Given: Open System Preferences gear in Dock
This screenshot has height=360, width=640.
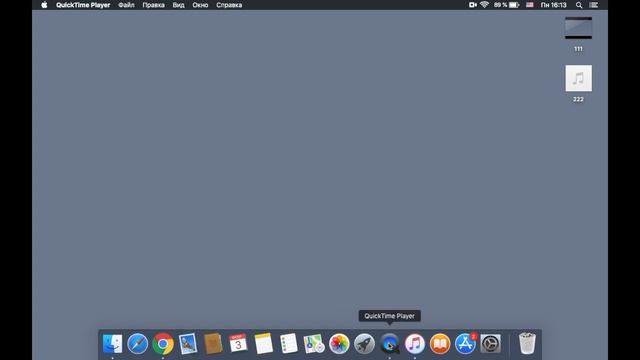Looking at the screenshot, I should [490, 344].
